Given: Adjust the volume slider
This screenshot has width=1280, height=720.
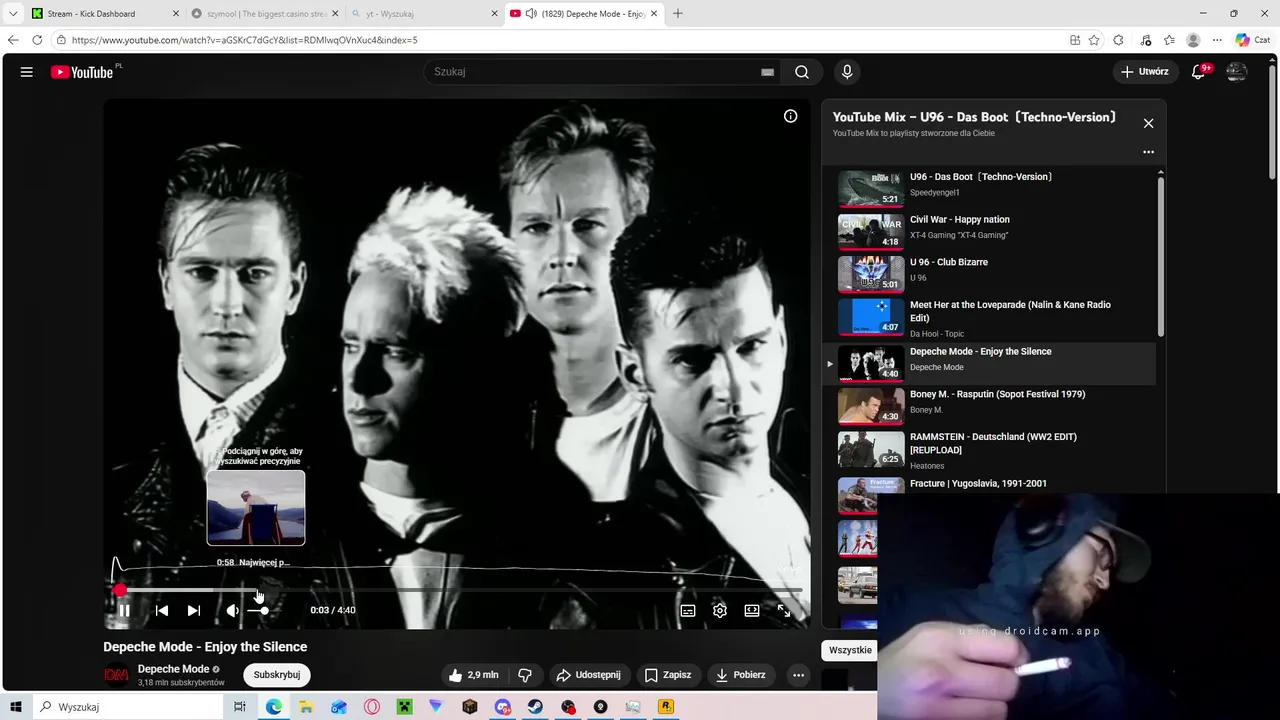Looking at the screenshot, I should pyautogui.click(x=258, y=610).
